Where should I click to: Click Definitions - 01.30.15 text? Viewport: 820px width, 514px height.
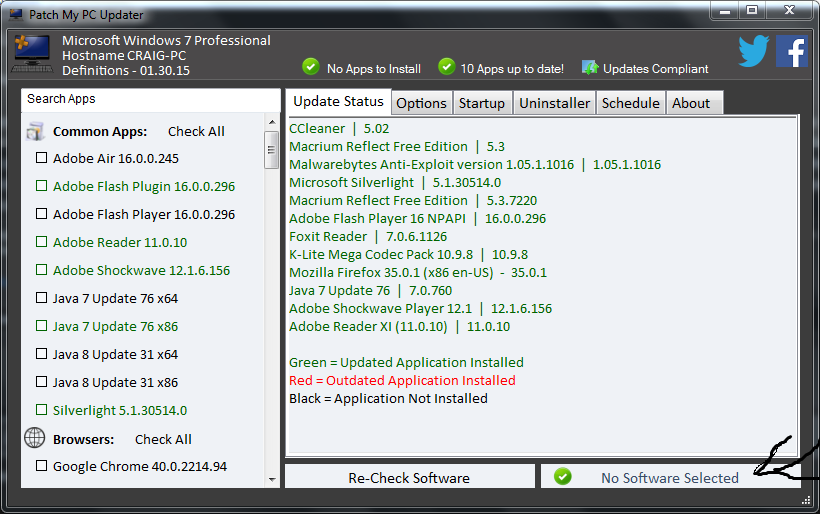pos(126,71)
